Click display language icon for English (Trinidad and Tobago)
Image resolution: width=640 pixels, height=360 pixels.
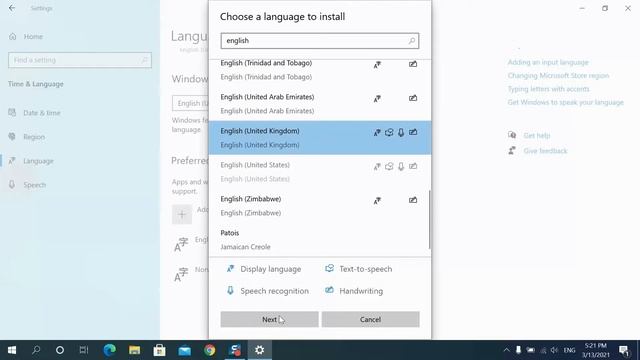377,64
